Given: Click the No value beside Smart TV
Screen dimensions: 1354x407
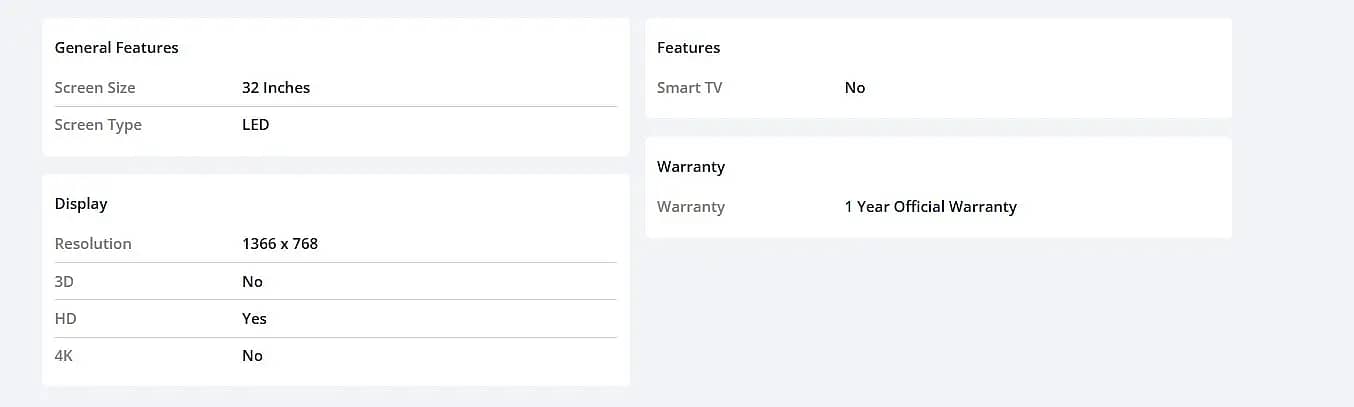Looking at the screenshot, I should click(855, 87).
